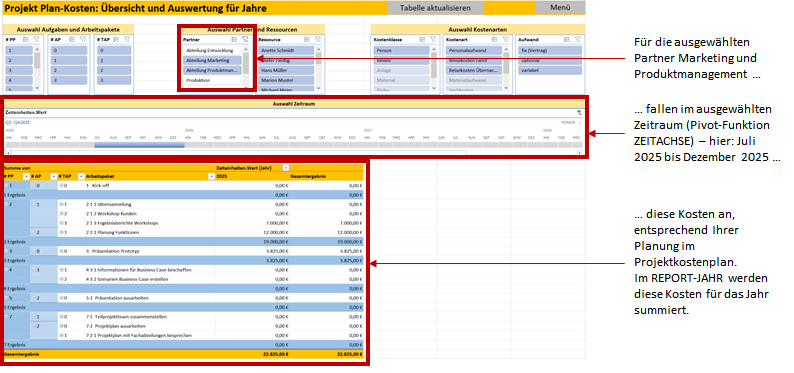Toggle multi-select on the Ressource slicer
The width and height of the screenshot is (794, 373).
307,39
